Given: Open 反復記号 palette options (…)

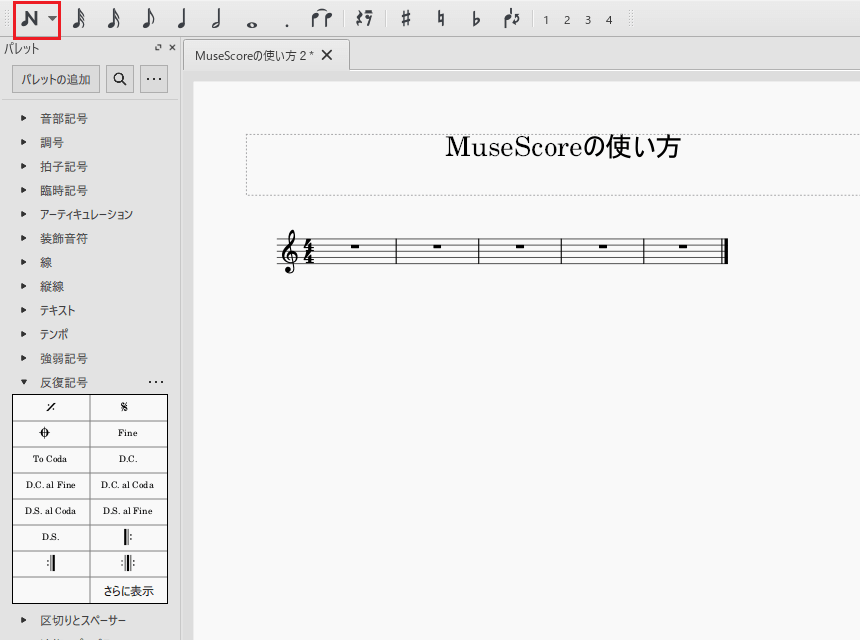Looking at the screenshot, I should point(156,382).
